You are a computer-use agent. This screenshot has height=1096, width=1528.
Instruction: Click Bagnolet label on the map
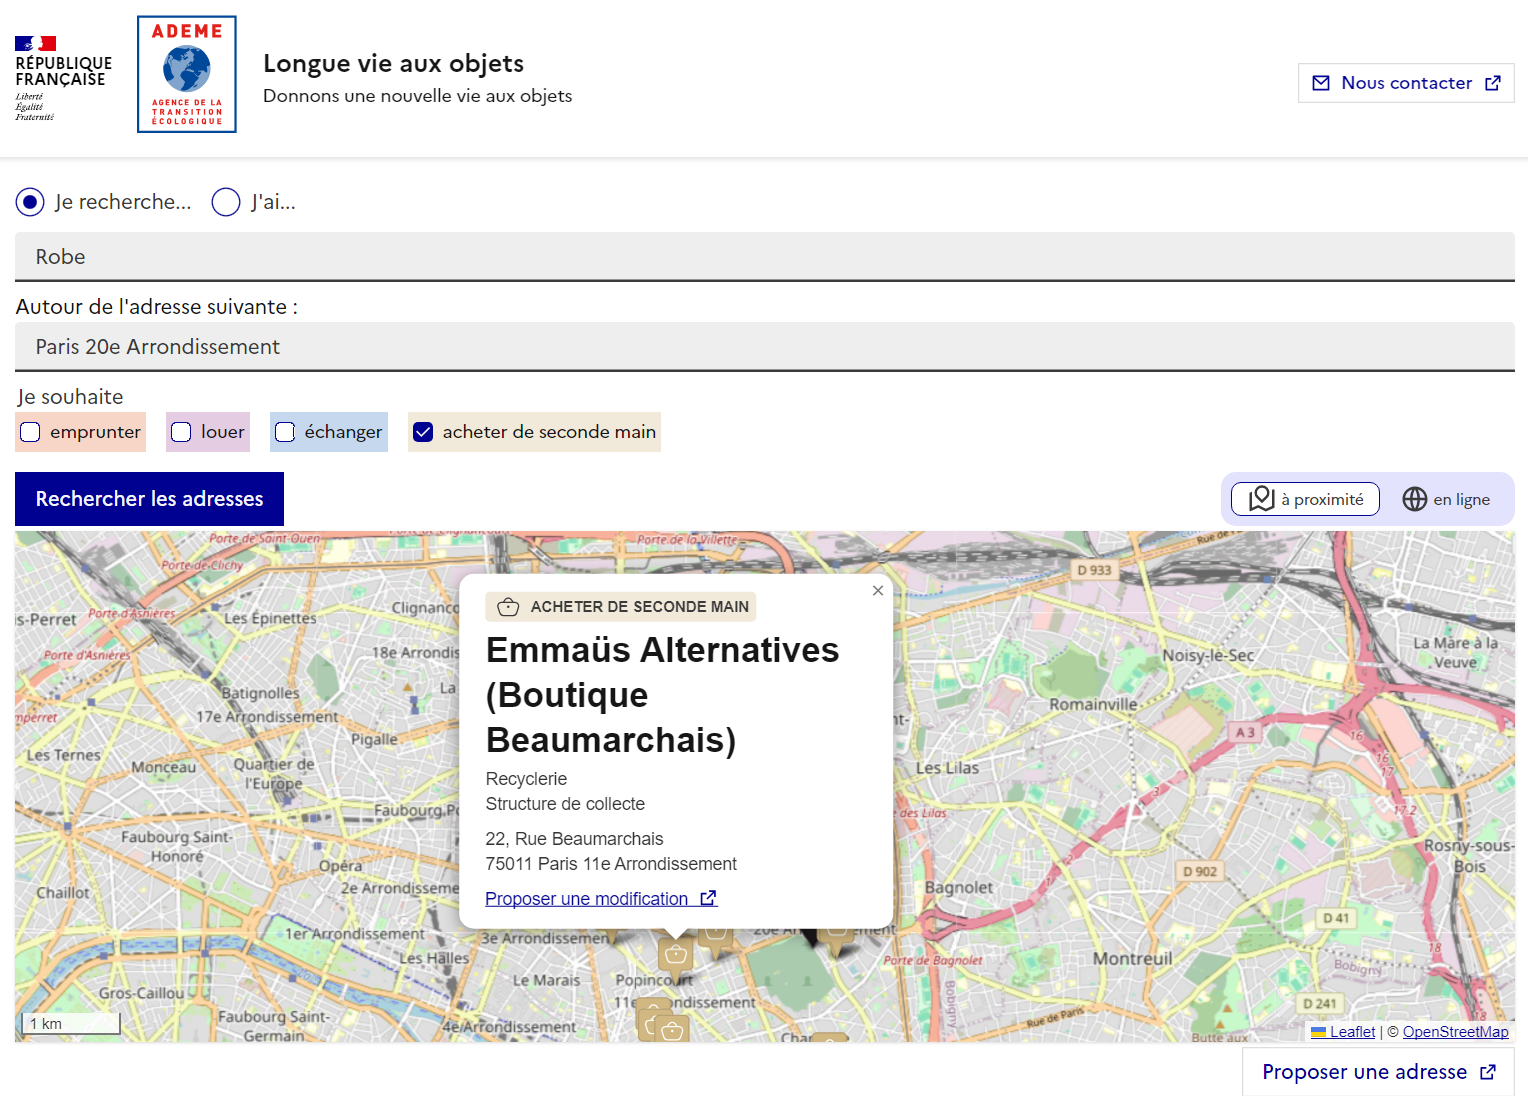coord(959,887)
